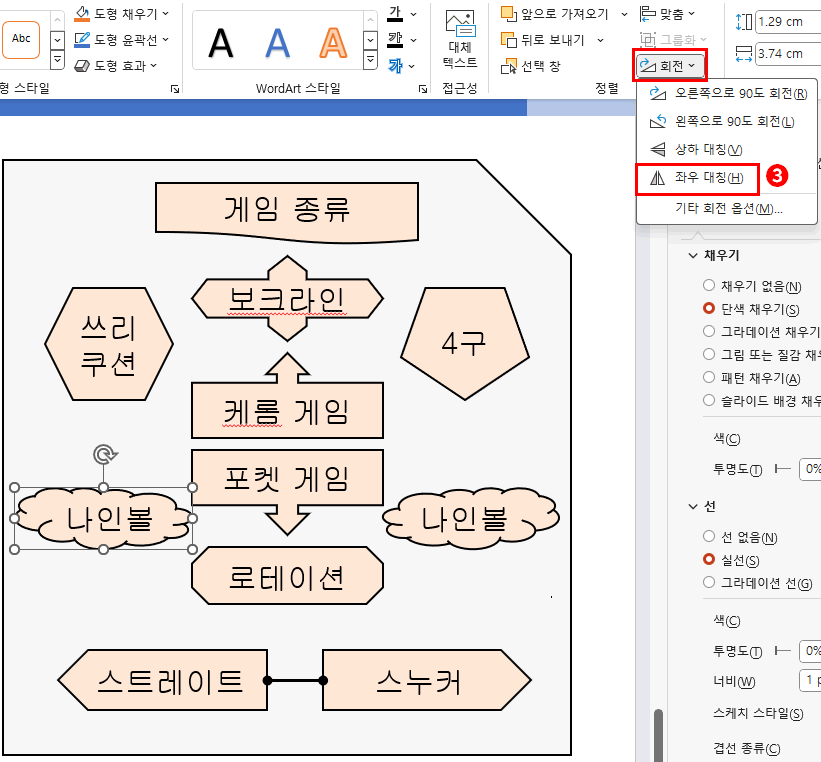Open the Shape Outline (도형 윤곽선) option
Viewport: 821px width, 762px height.
click(121, 40)
